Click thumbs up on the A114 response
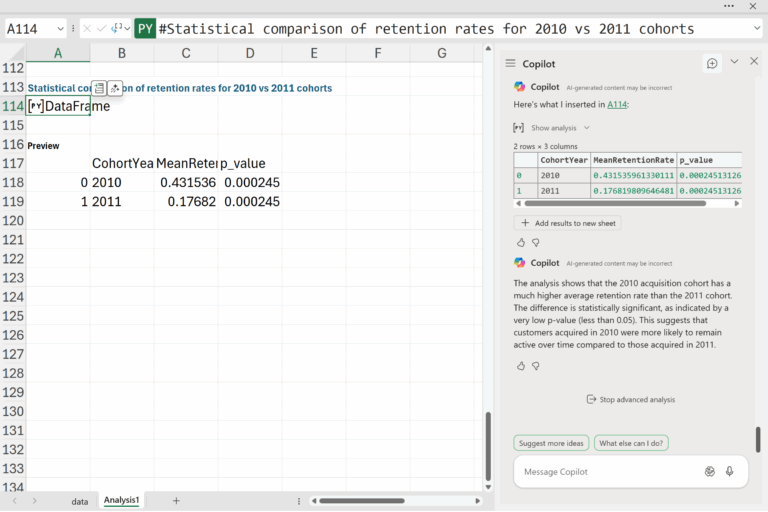 coord(521,242)
